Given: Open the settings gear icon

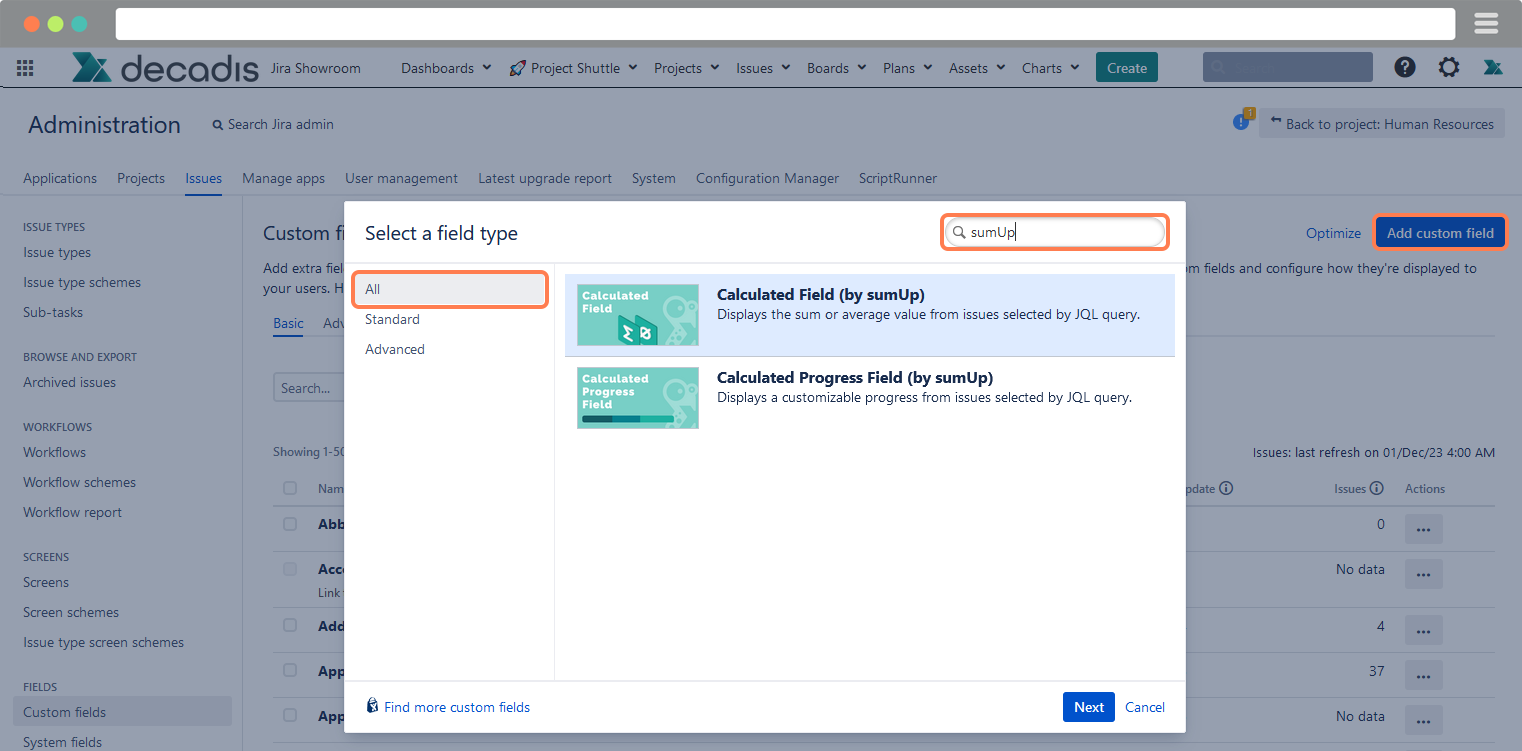Looking at the screenshot, I should pos(1448,67).
